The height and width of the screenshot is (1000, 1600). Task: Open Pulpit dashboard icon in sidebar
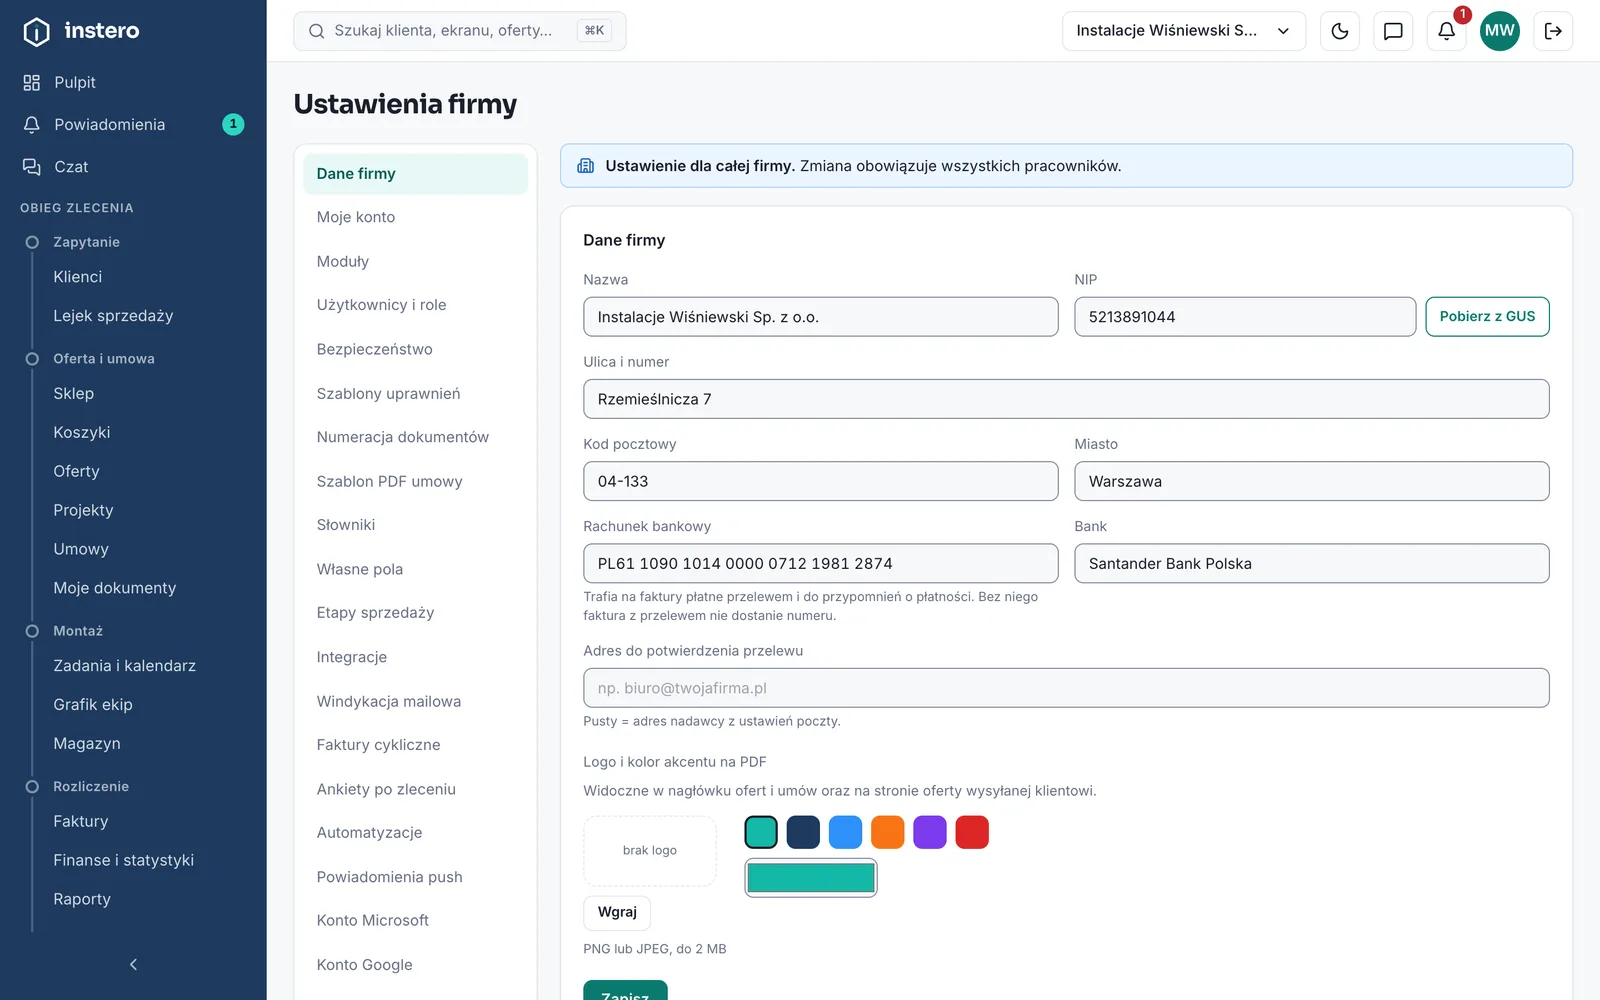click(x=32, y=82)
